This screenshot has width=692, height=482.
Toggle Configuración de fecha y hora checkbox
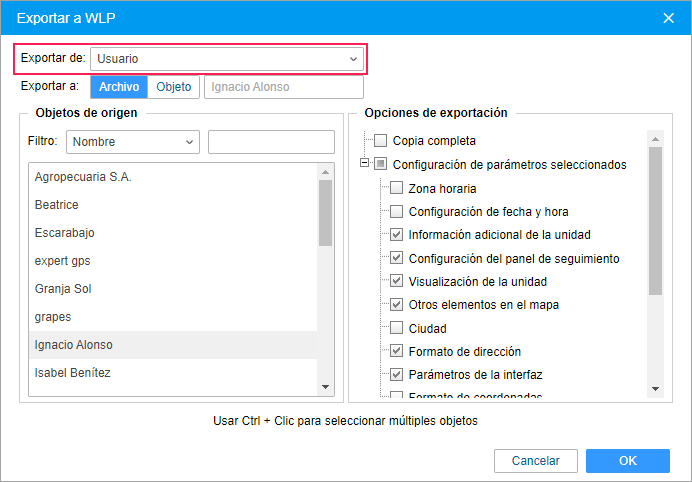click(x=396, y=211)
